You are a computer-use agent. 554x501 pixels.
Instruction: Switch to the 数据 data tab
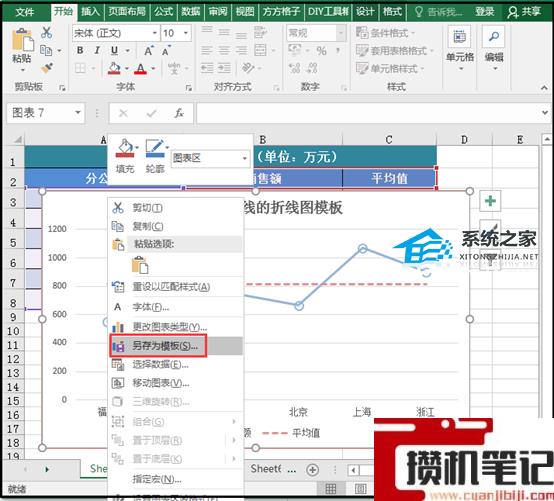(191, 12)
